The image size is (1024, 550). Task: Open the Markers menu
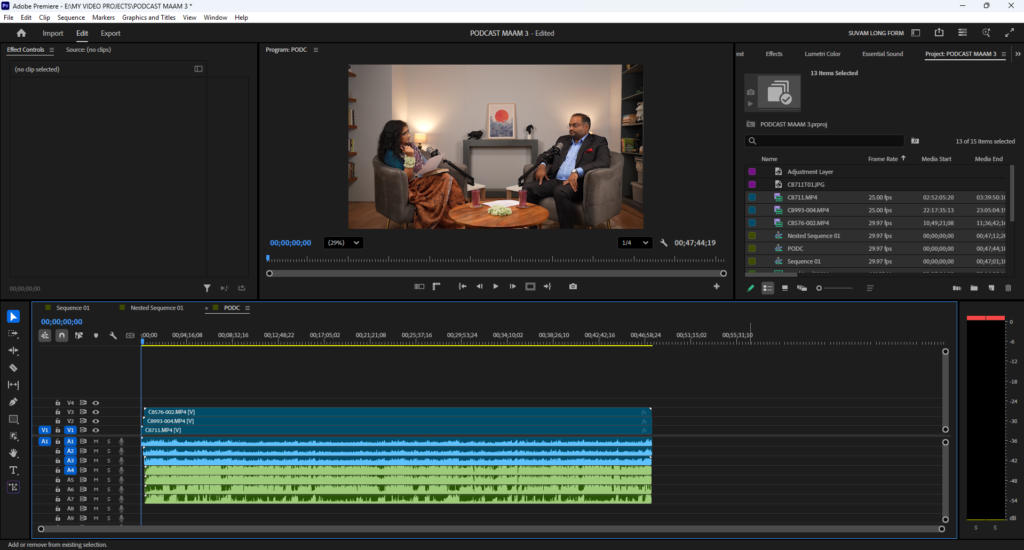[x=103, y=18]
